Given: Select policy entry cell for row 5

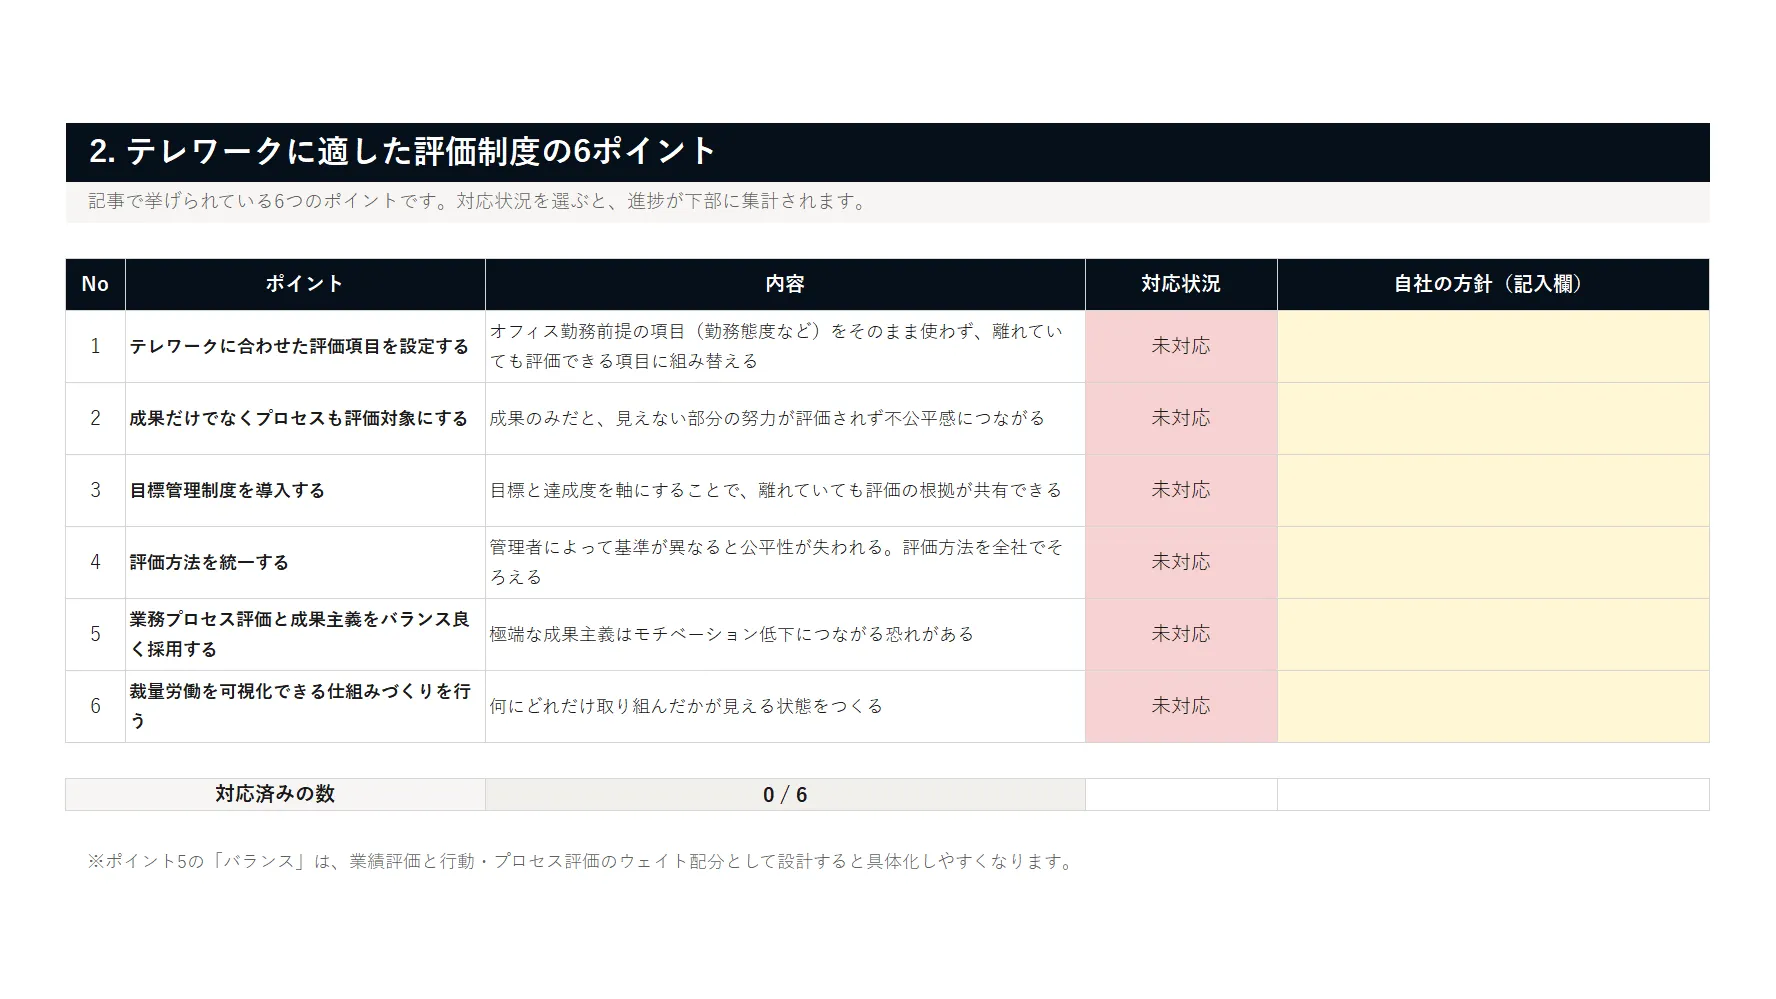Looking at the screenshot, I should (x=1493, y=634).
